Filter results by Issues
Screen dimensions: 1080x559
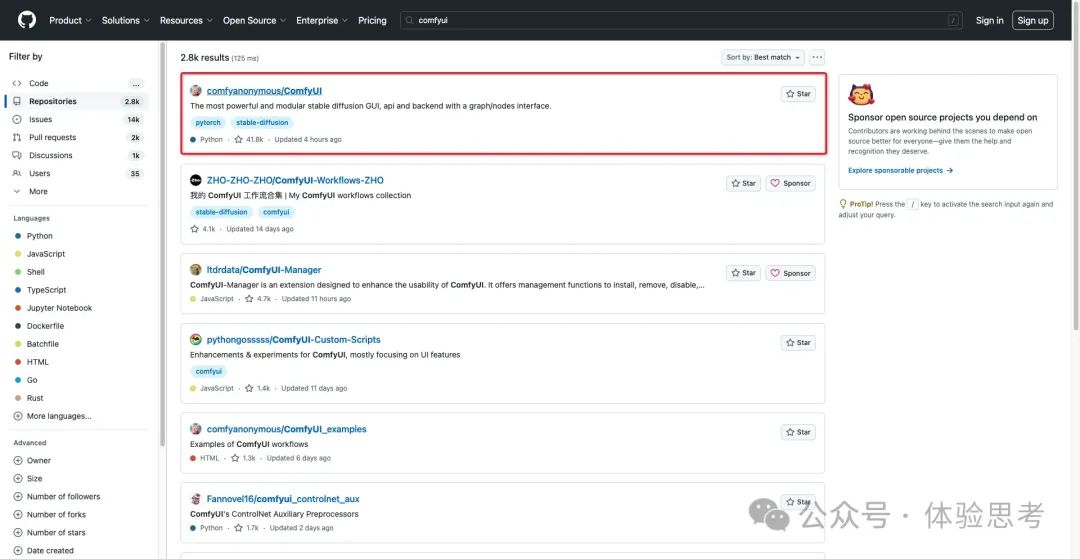coord(77,119)
